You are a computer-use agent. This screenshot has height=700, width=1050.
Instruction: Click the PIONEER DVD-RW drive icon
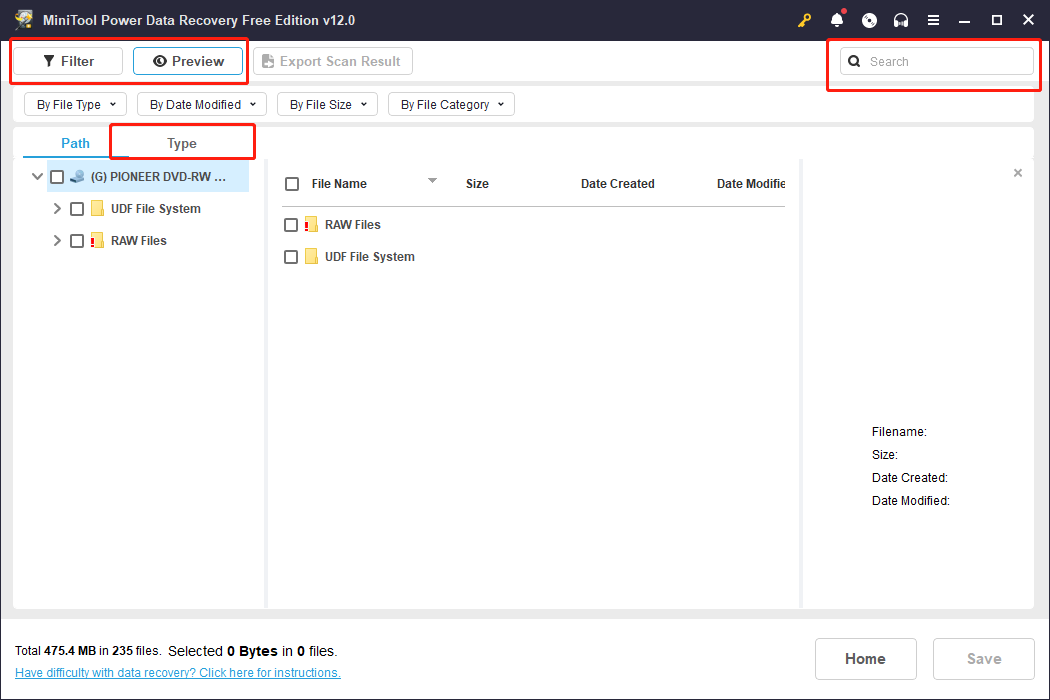pyautogui.click(x=78, y=177)
